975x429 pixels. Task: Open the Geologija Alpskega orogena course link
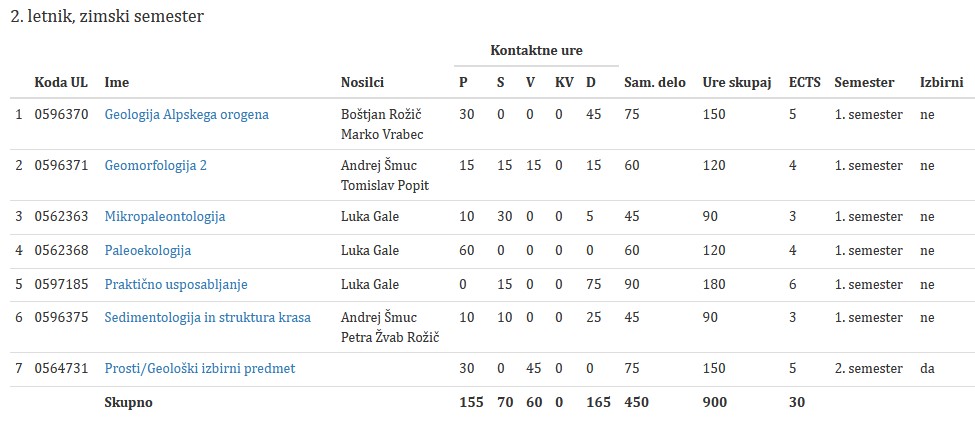186,114
